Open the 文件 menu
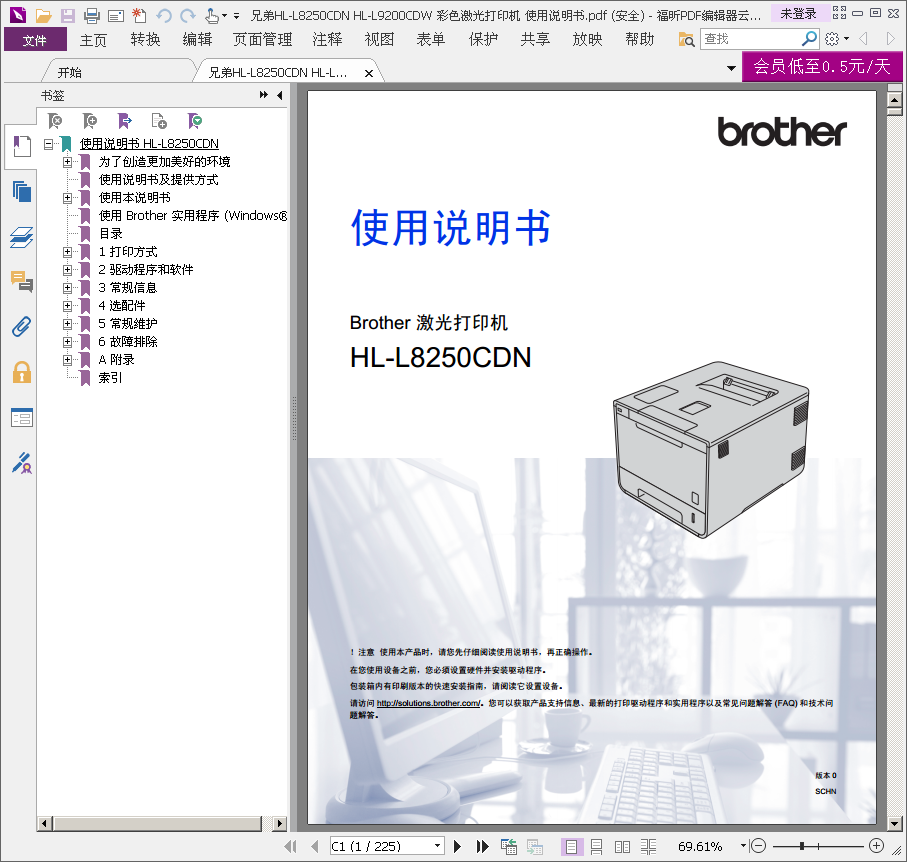 [x=35, y=40]
